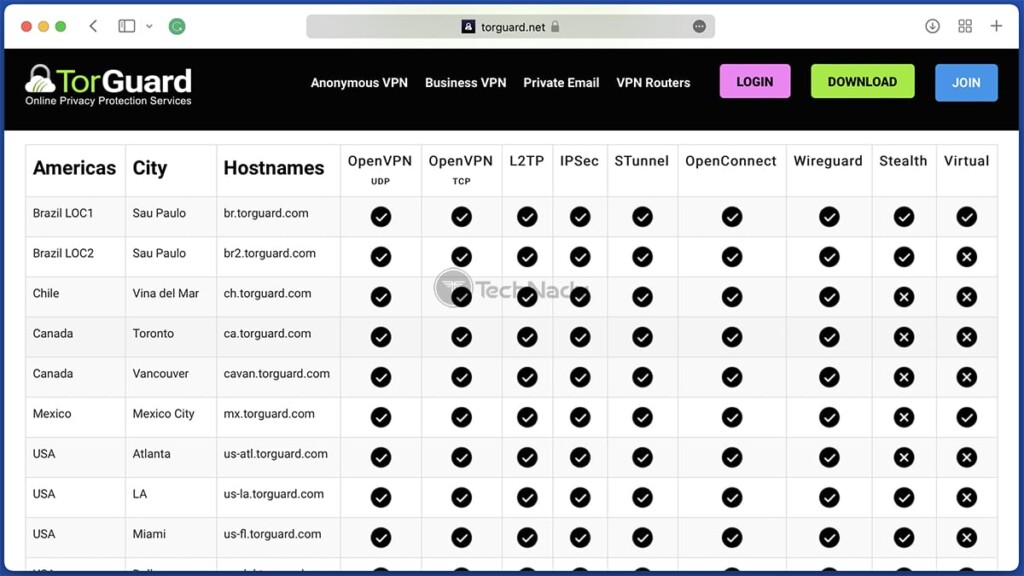Click the green DOWNLOAD button
1024x576 pixels.
pos(863,82)
